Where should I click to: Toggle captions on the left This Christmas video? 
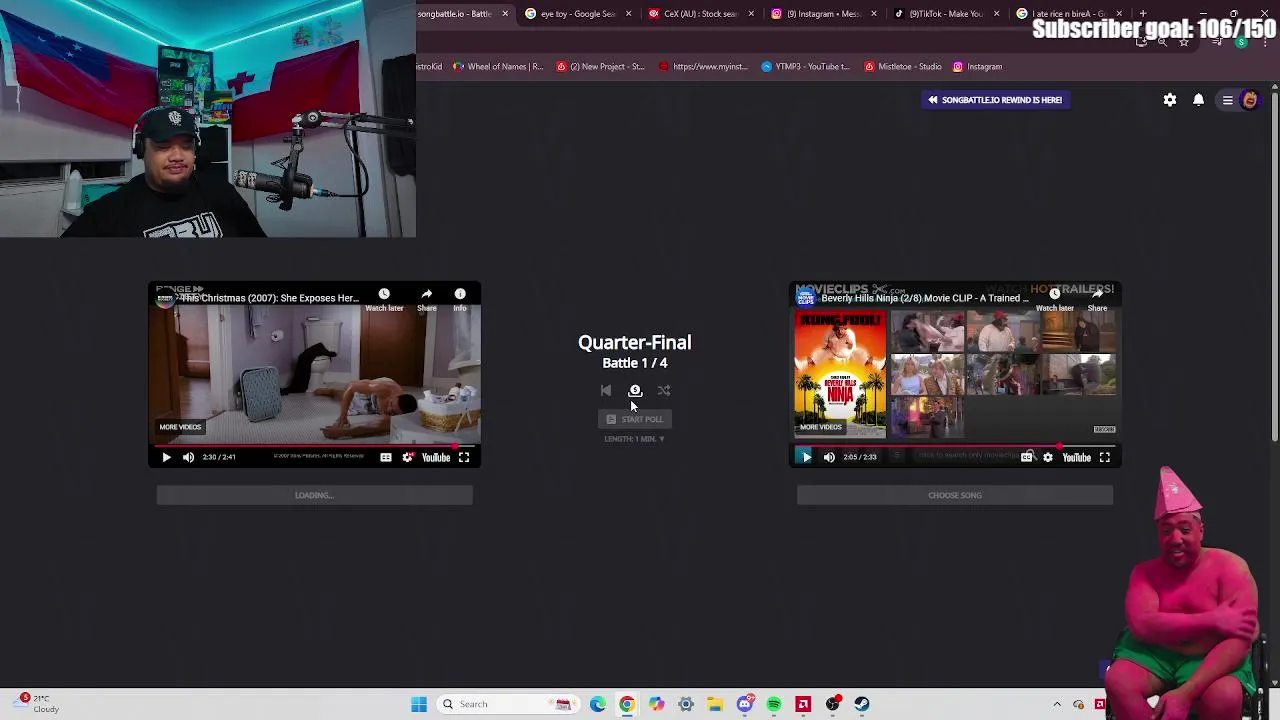386,457
